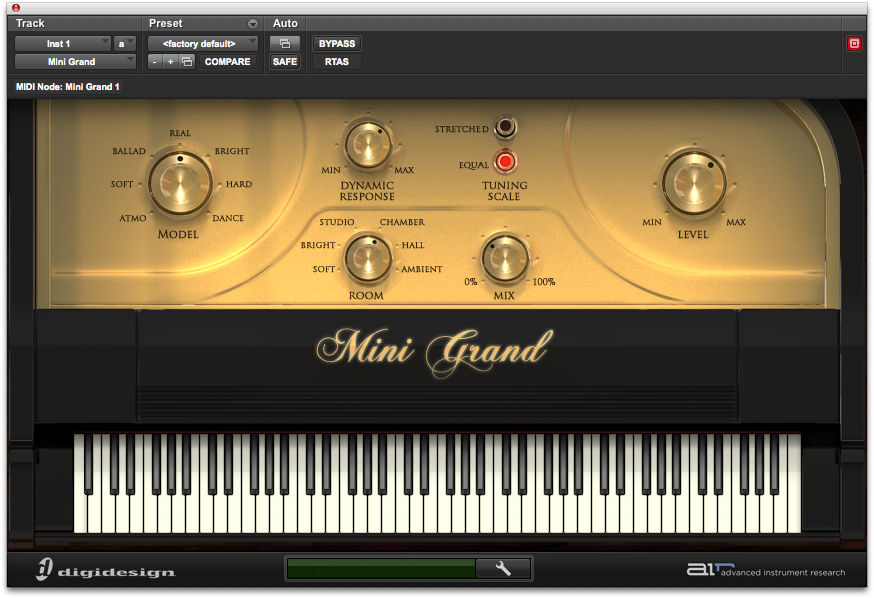Click the HALL room label
874x598 pixels.
pyautogui.click(x=413, y=245)
